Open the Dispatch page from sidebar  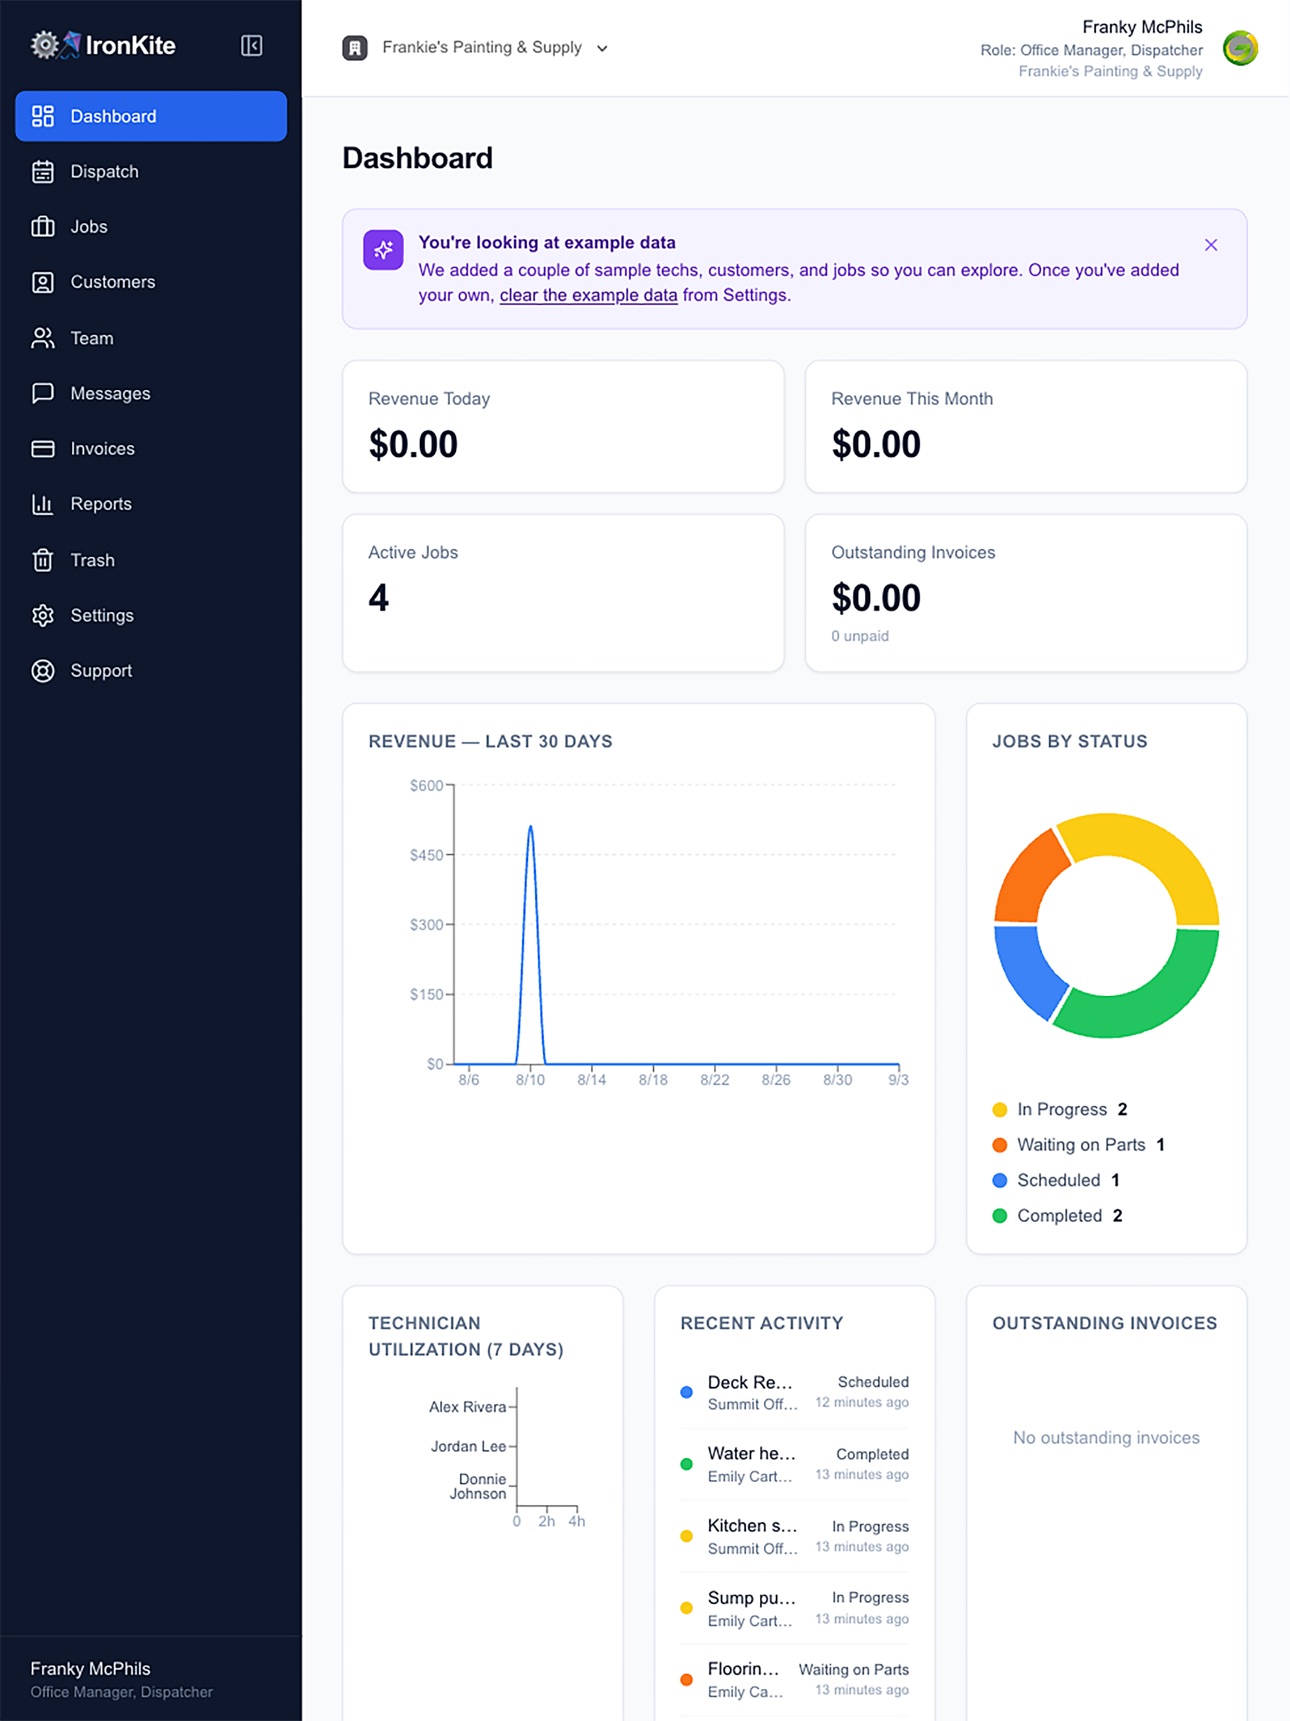(151, 172)
